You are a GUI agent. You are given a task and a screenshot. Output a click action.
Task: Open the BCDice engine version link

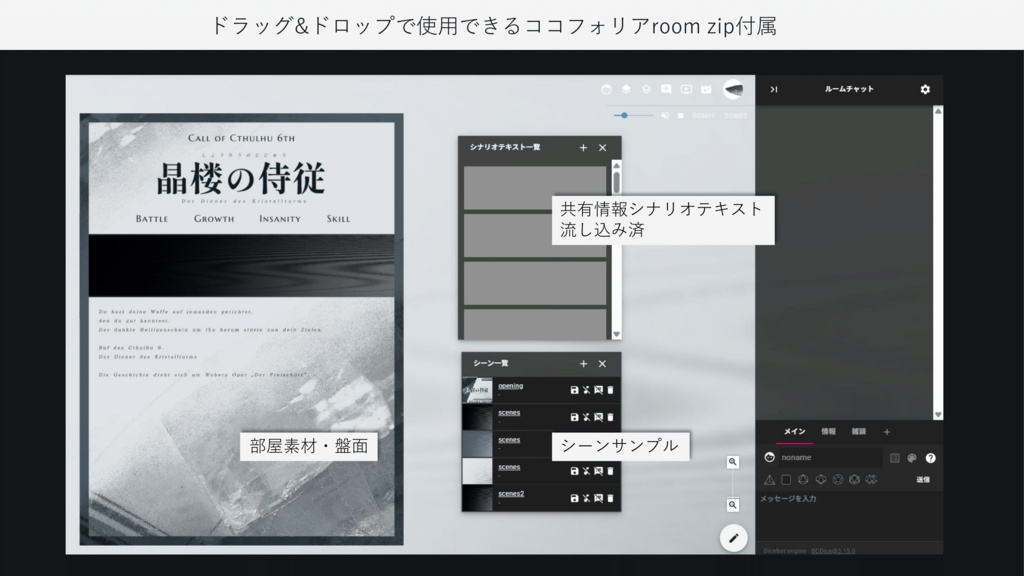(833, 551)
